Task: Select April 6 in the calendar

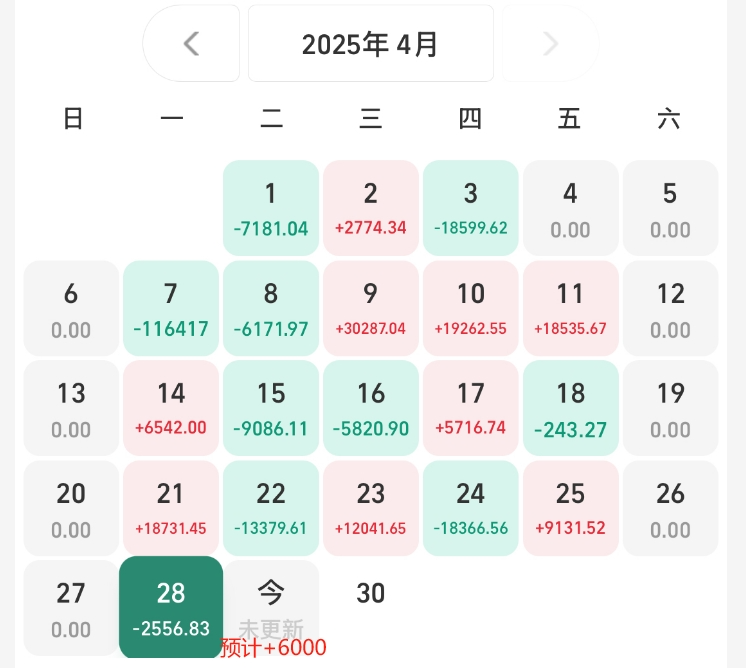Action: [x=71, y=308]
